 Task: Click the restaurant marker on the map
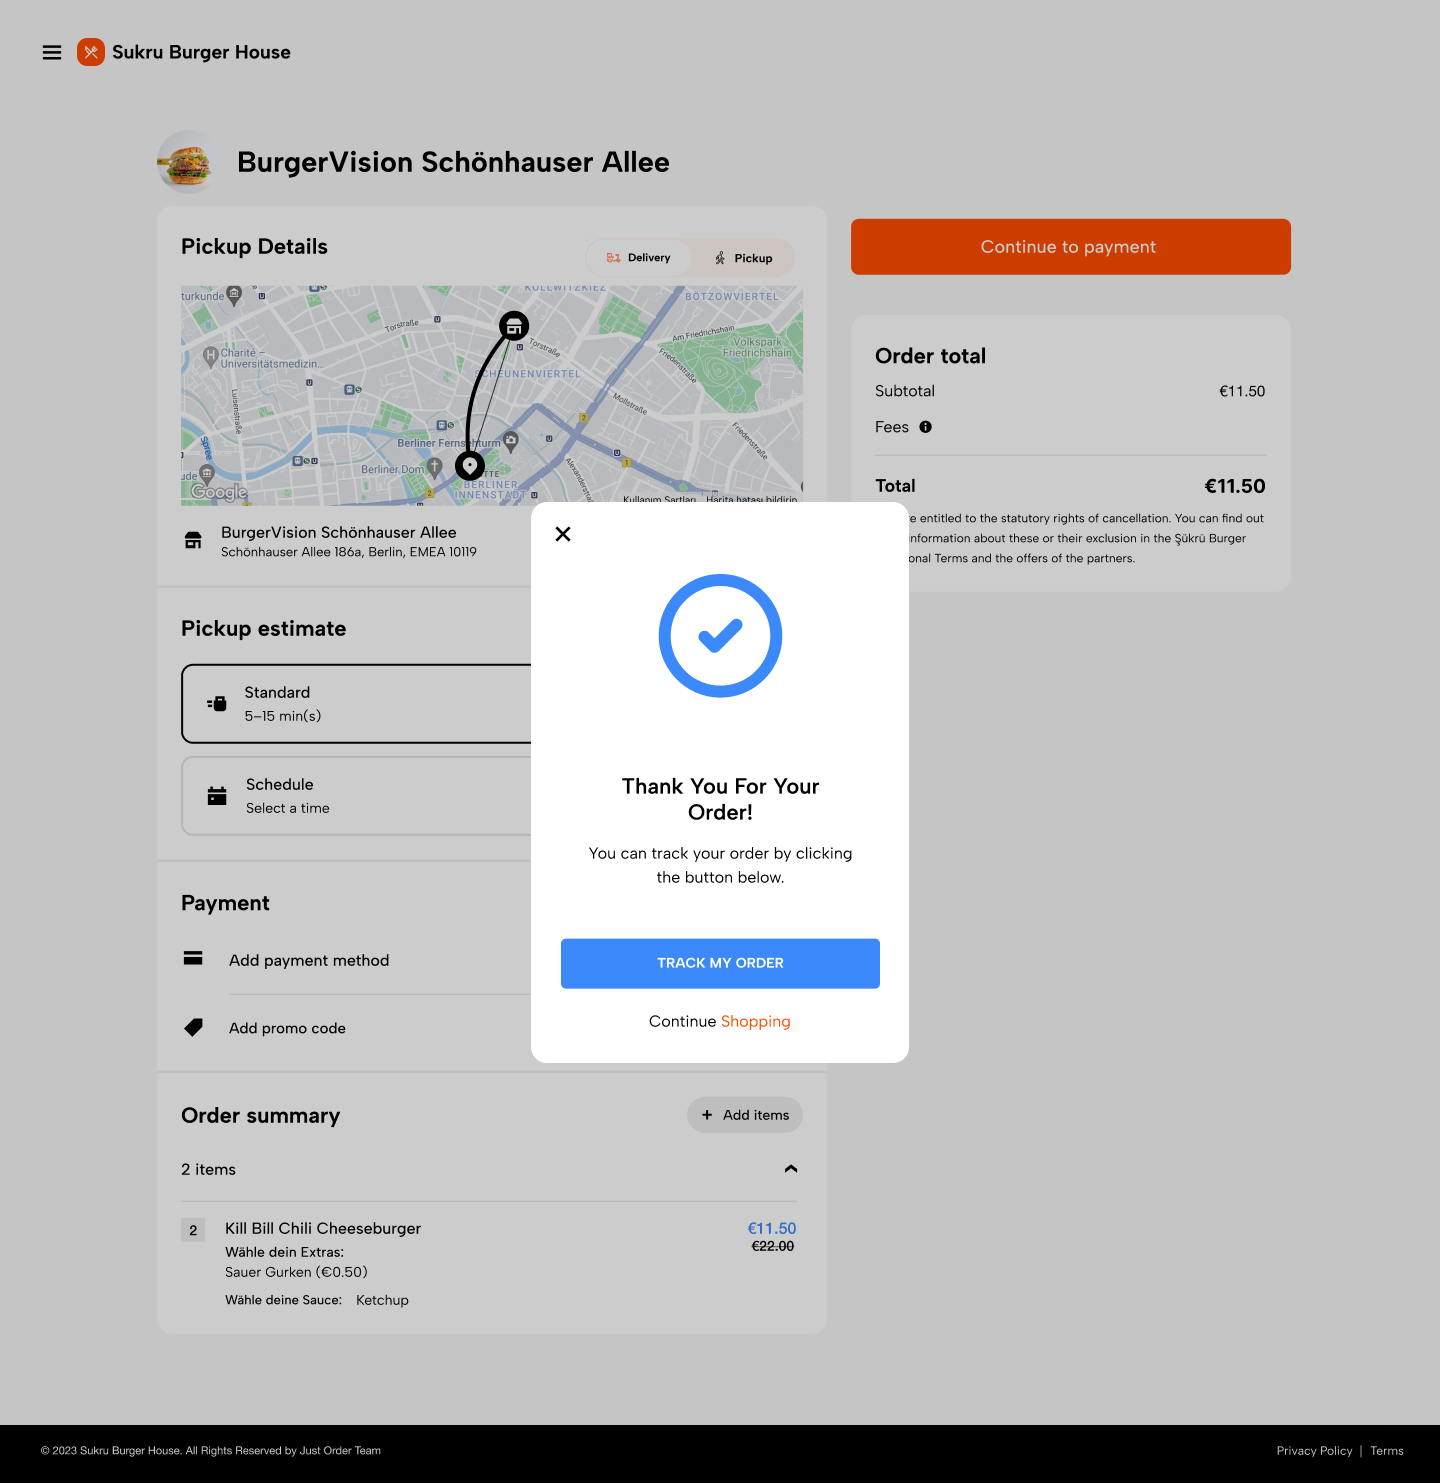[x=514, y=326]
